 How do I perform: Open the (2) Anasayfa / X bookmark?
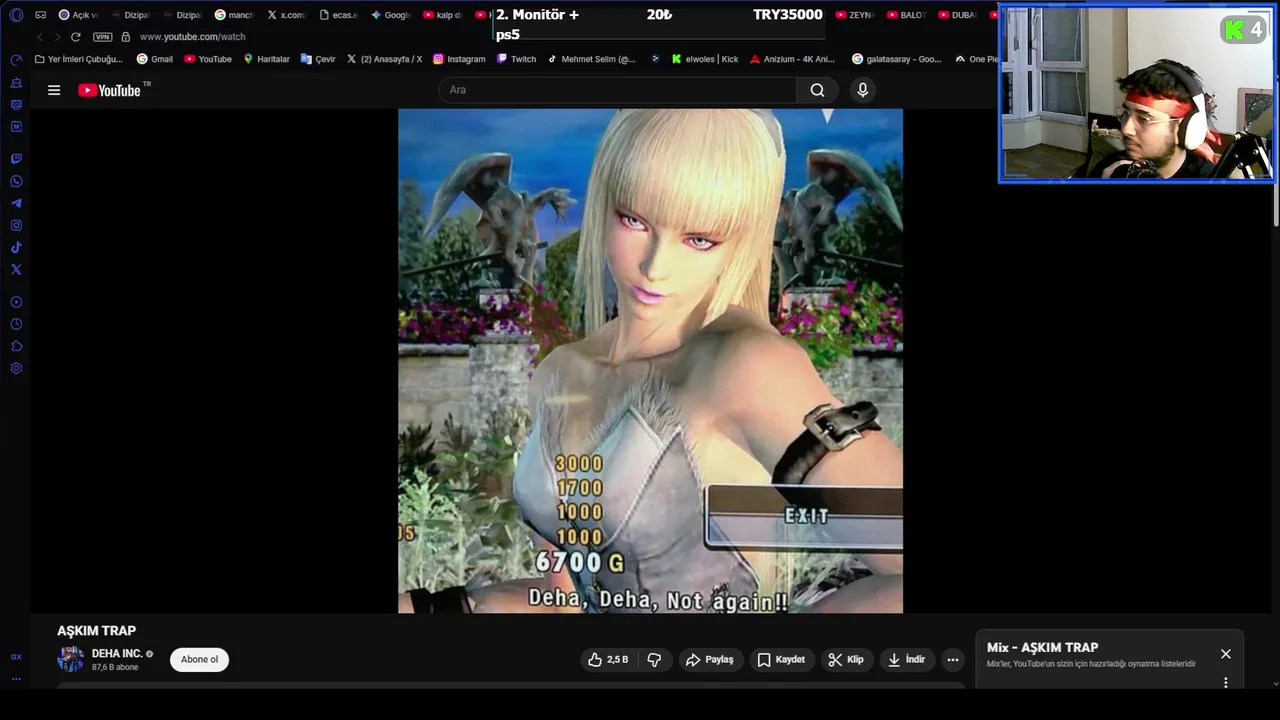click(x=384, y=59)
